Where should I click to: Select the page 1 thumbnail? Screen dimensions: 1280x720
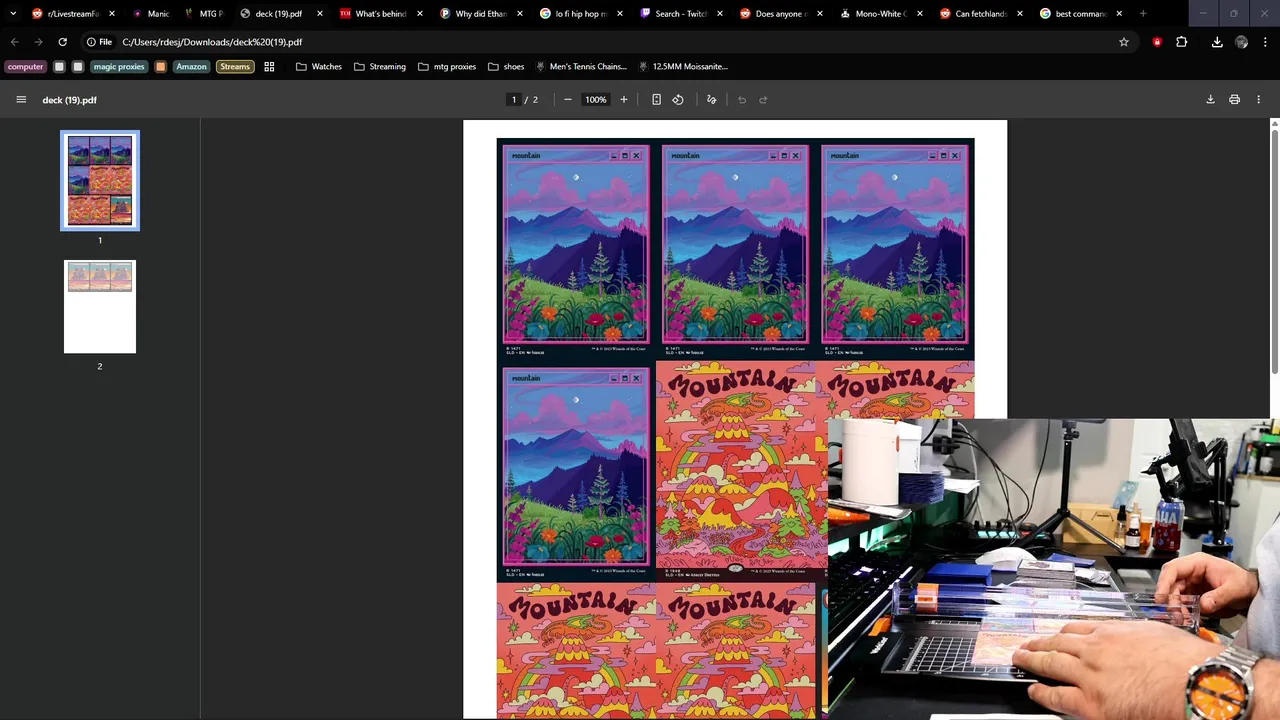100,181
